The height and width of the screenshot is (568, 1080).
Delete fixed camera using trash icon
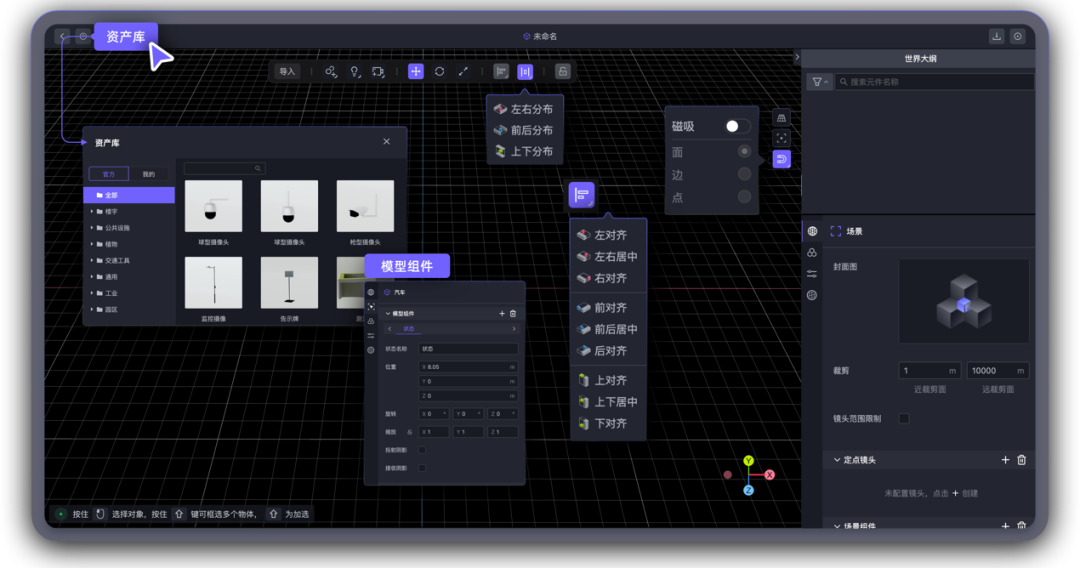click(1021, 460)
